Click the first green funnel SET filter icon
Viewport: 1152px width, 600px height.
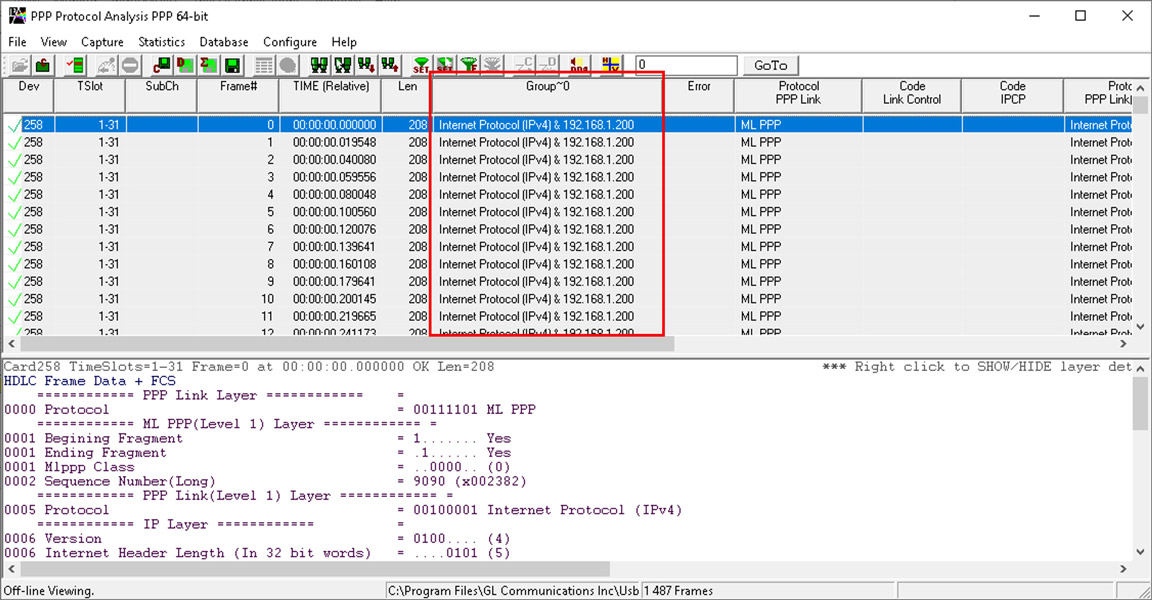click(421, 65)
